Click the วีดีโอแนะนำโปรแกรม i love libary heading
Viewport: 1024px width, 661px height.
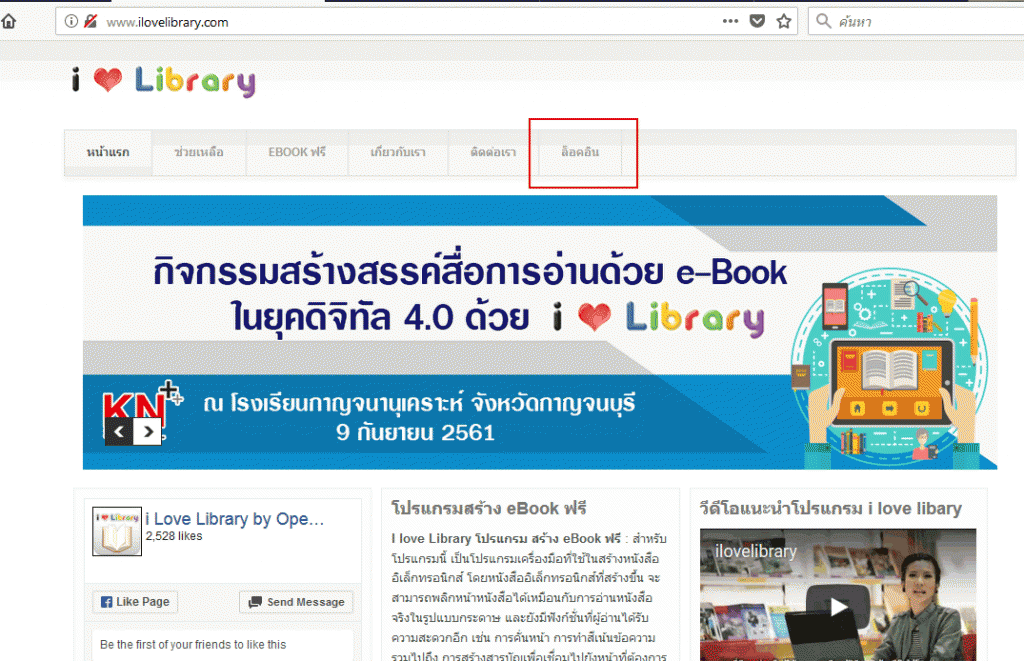pos(831,508)
